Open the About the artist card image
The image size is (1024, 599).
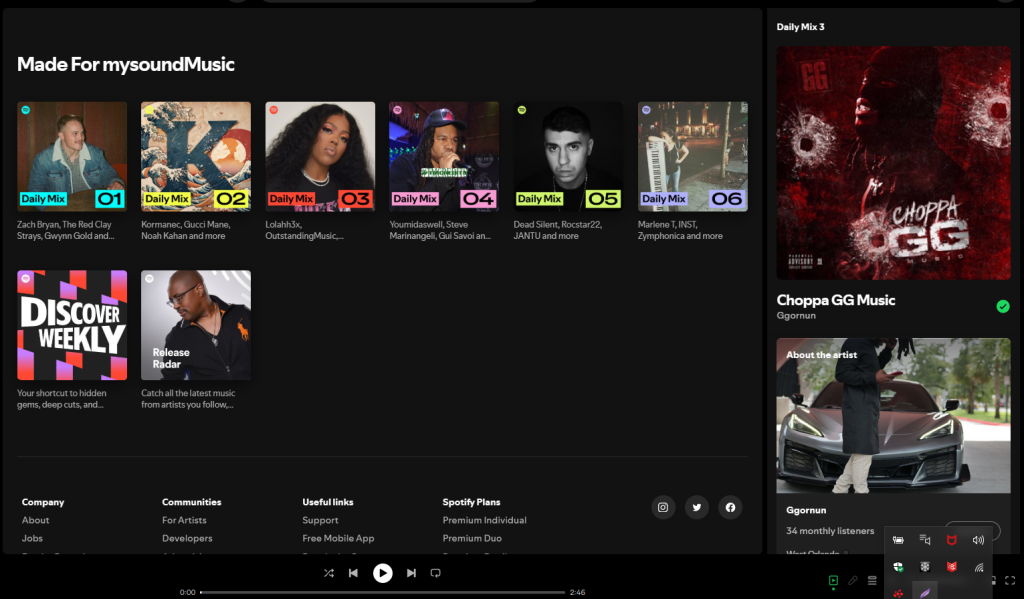click(x=893, y=415)
